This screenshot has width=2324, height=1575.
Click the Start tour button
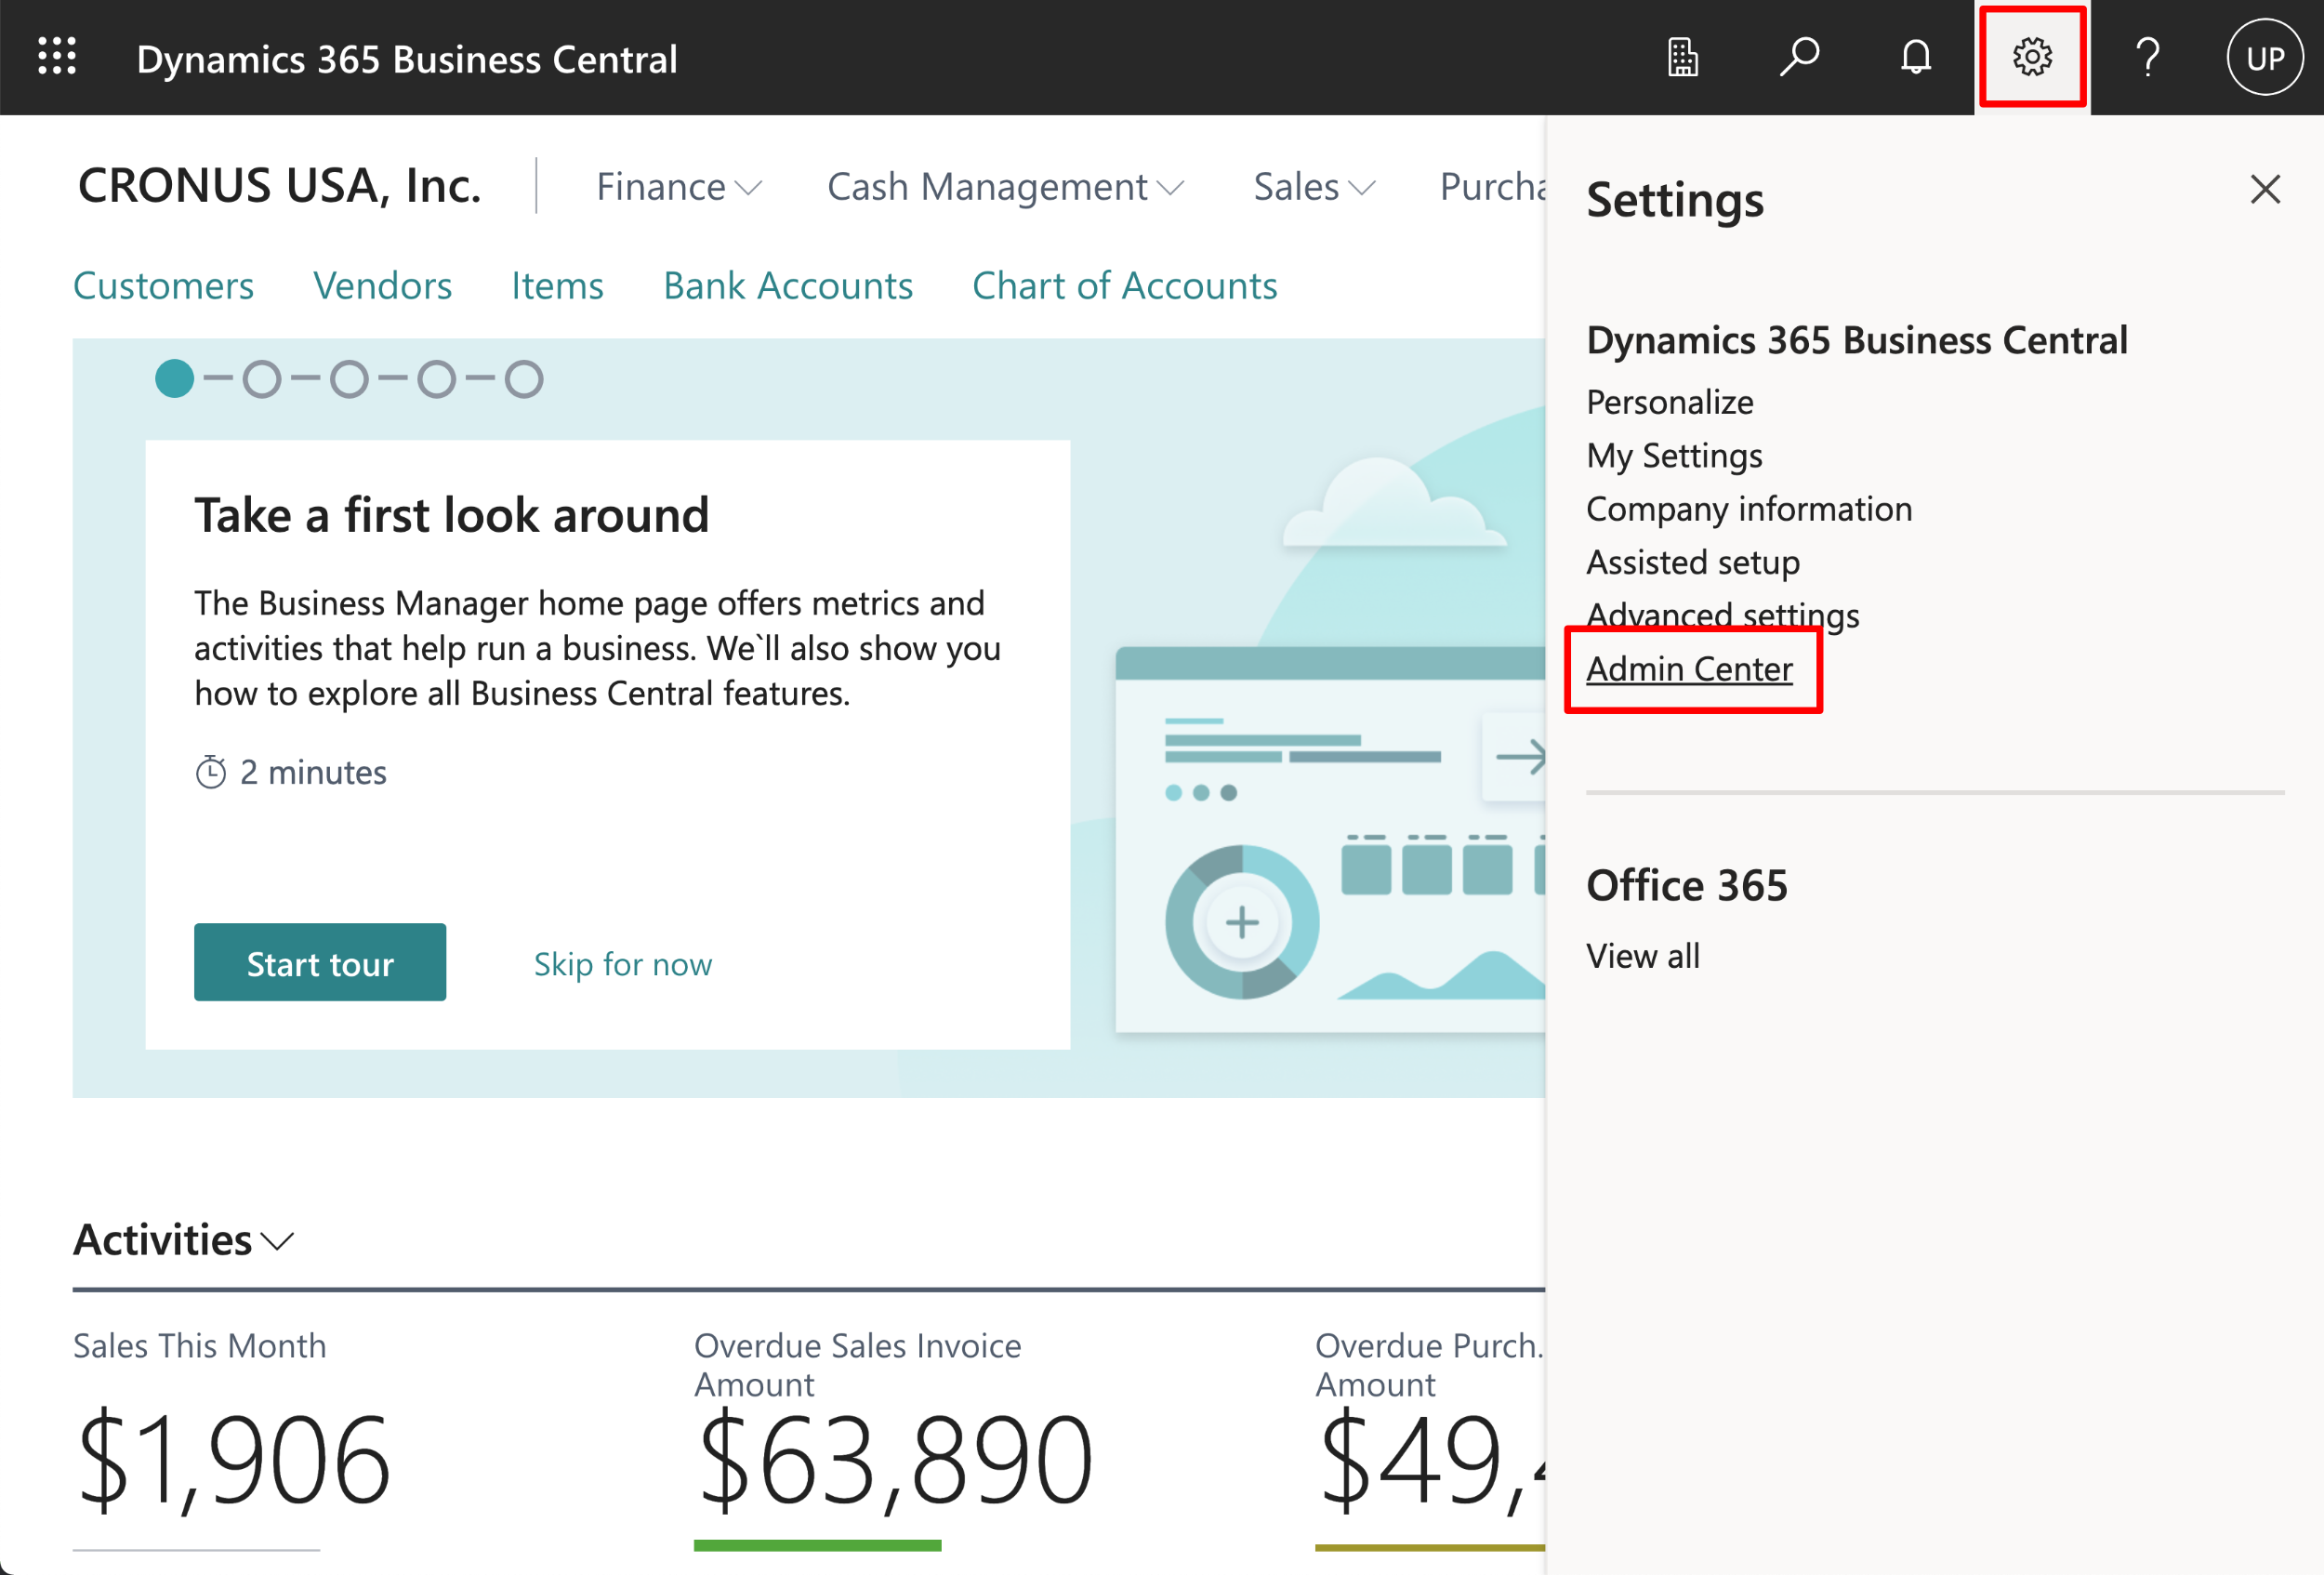pos(320,963)
